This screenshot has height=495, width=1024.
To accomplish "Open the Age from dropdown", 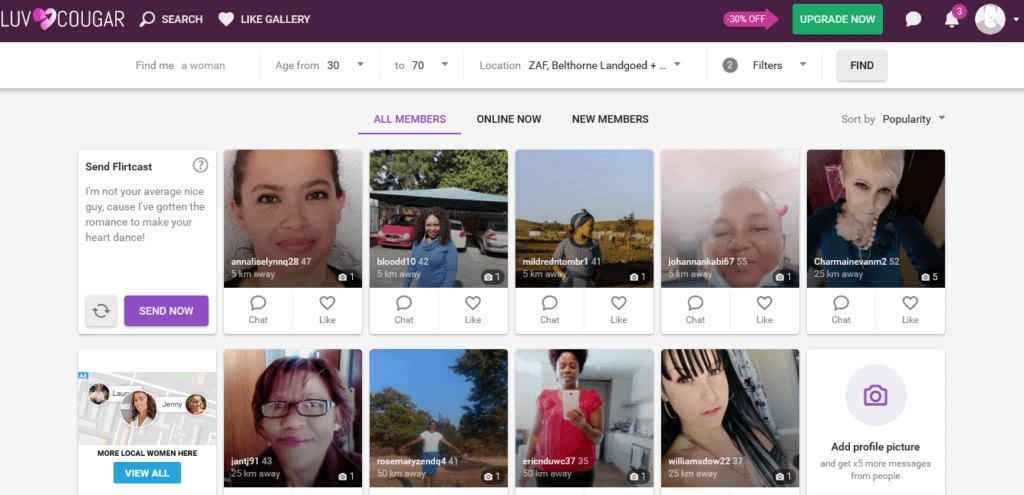I will (x=320, y=65).
